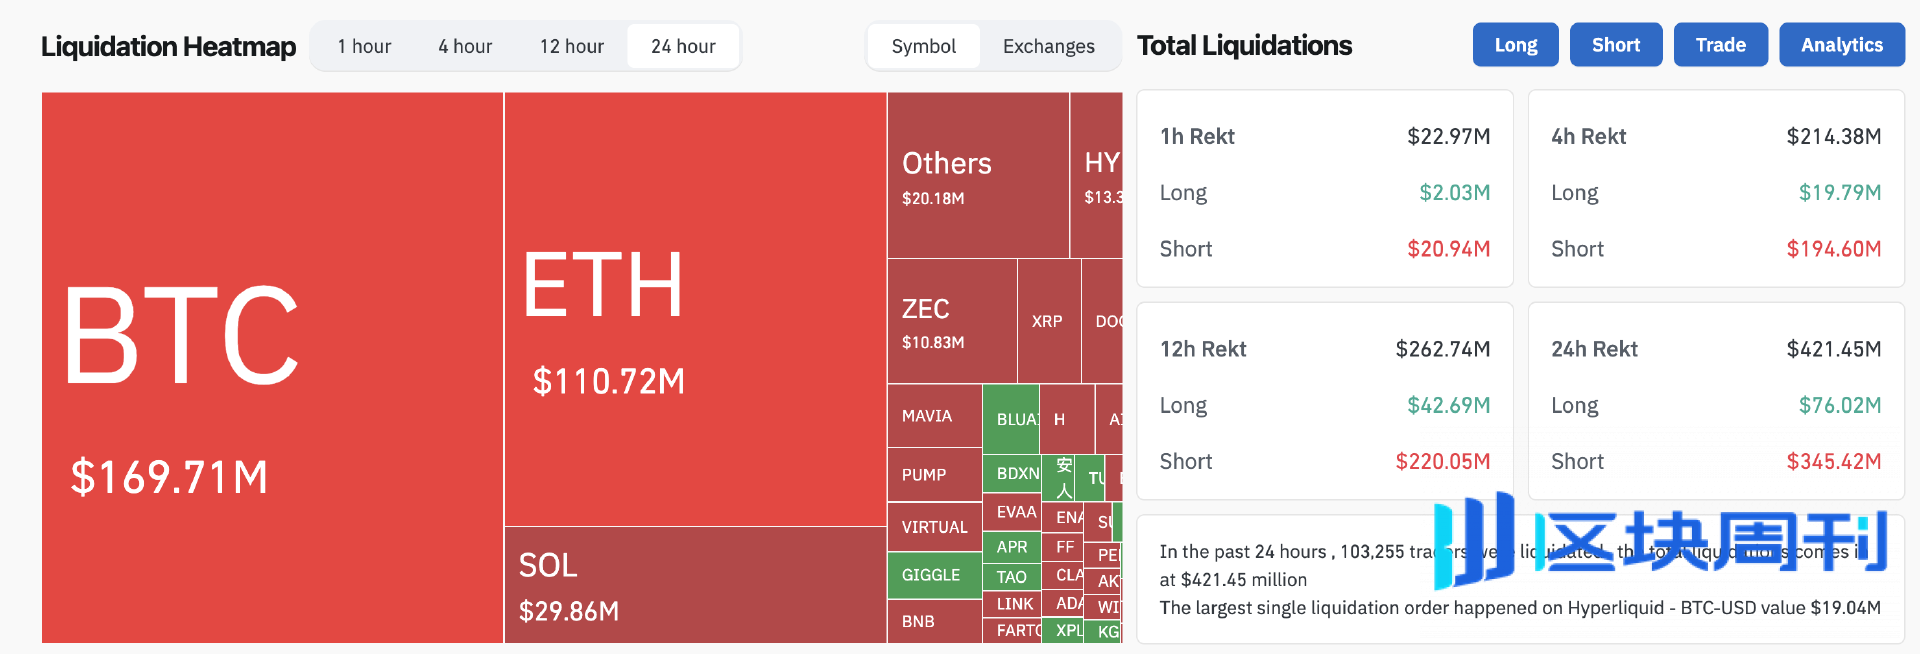Select the ZEC $10.83M tile

951,321
